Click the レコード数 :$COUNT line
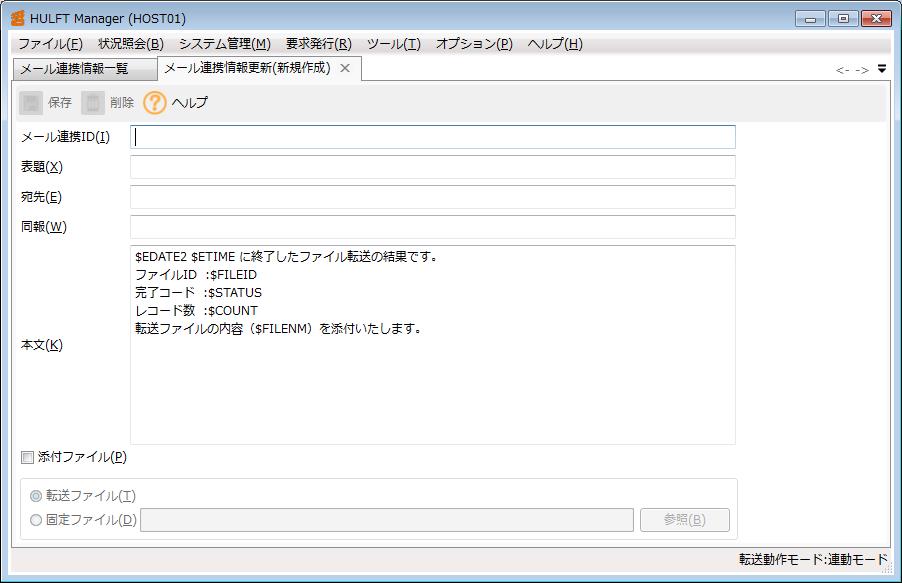902x583 pixels. tap(197, 310)
